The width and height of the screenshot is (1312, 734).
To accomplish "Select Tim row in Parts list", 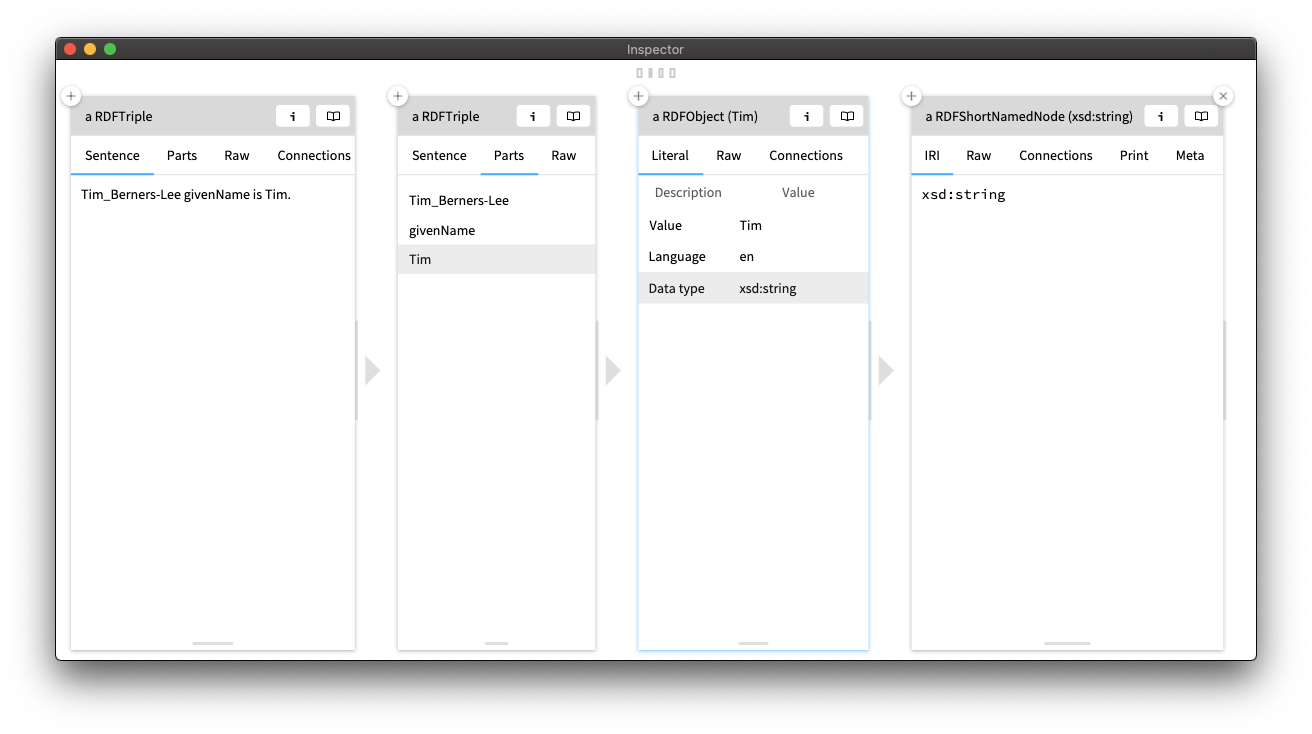I will click(x=497, y=259).
